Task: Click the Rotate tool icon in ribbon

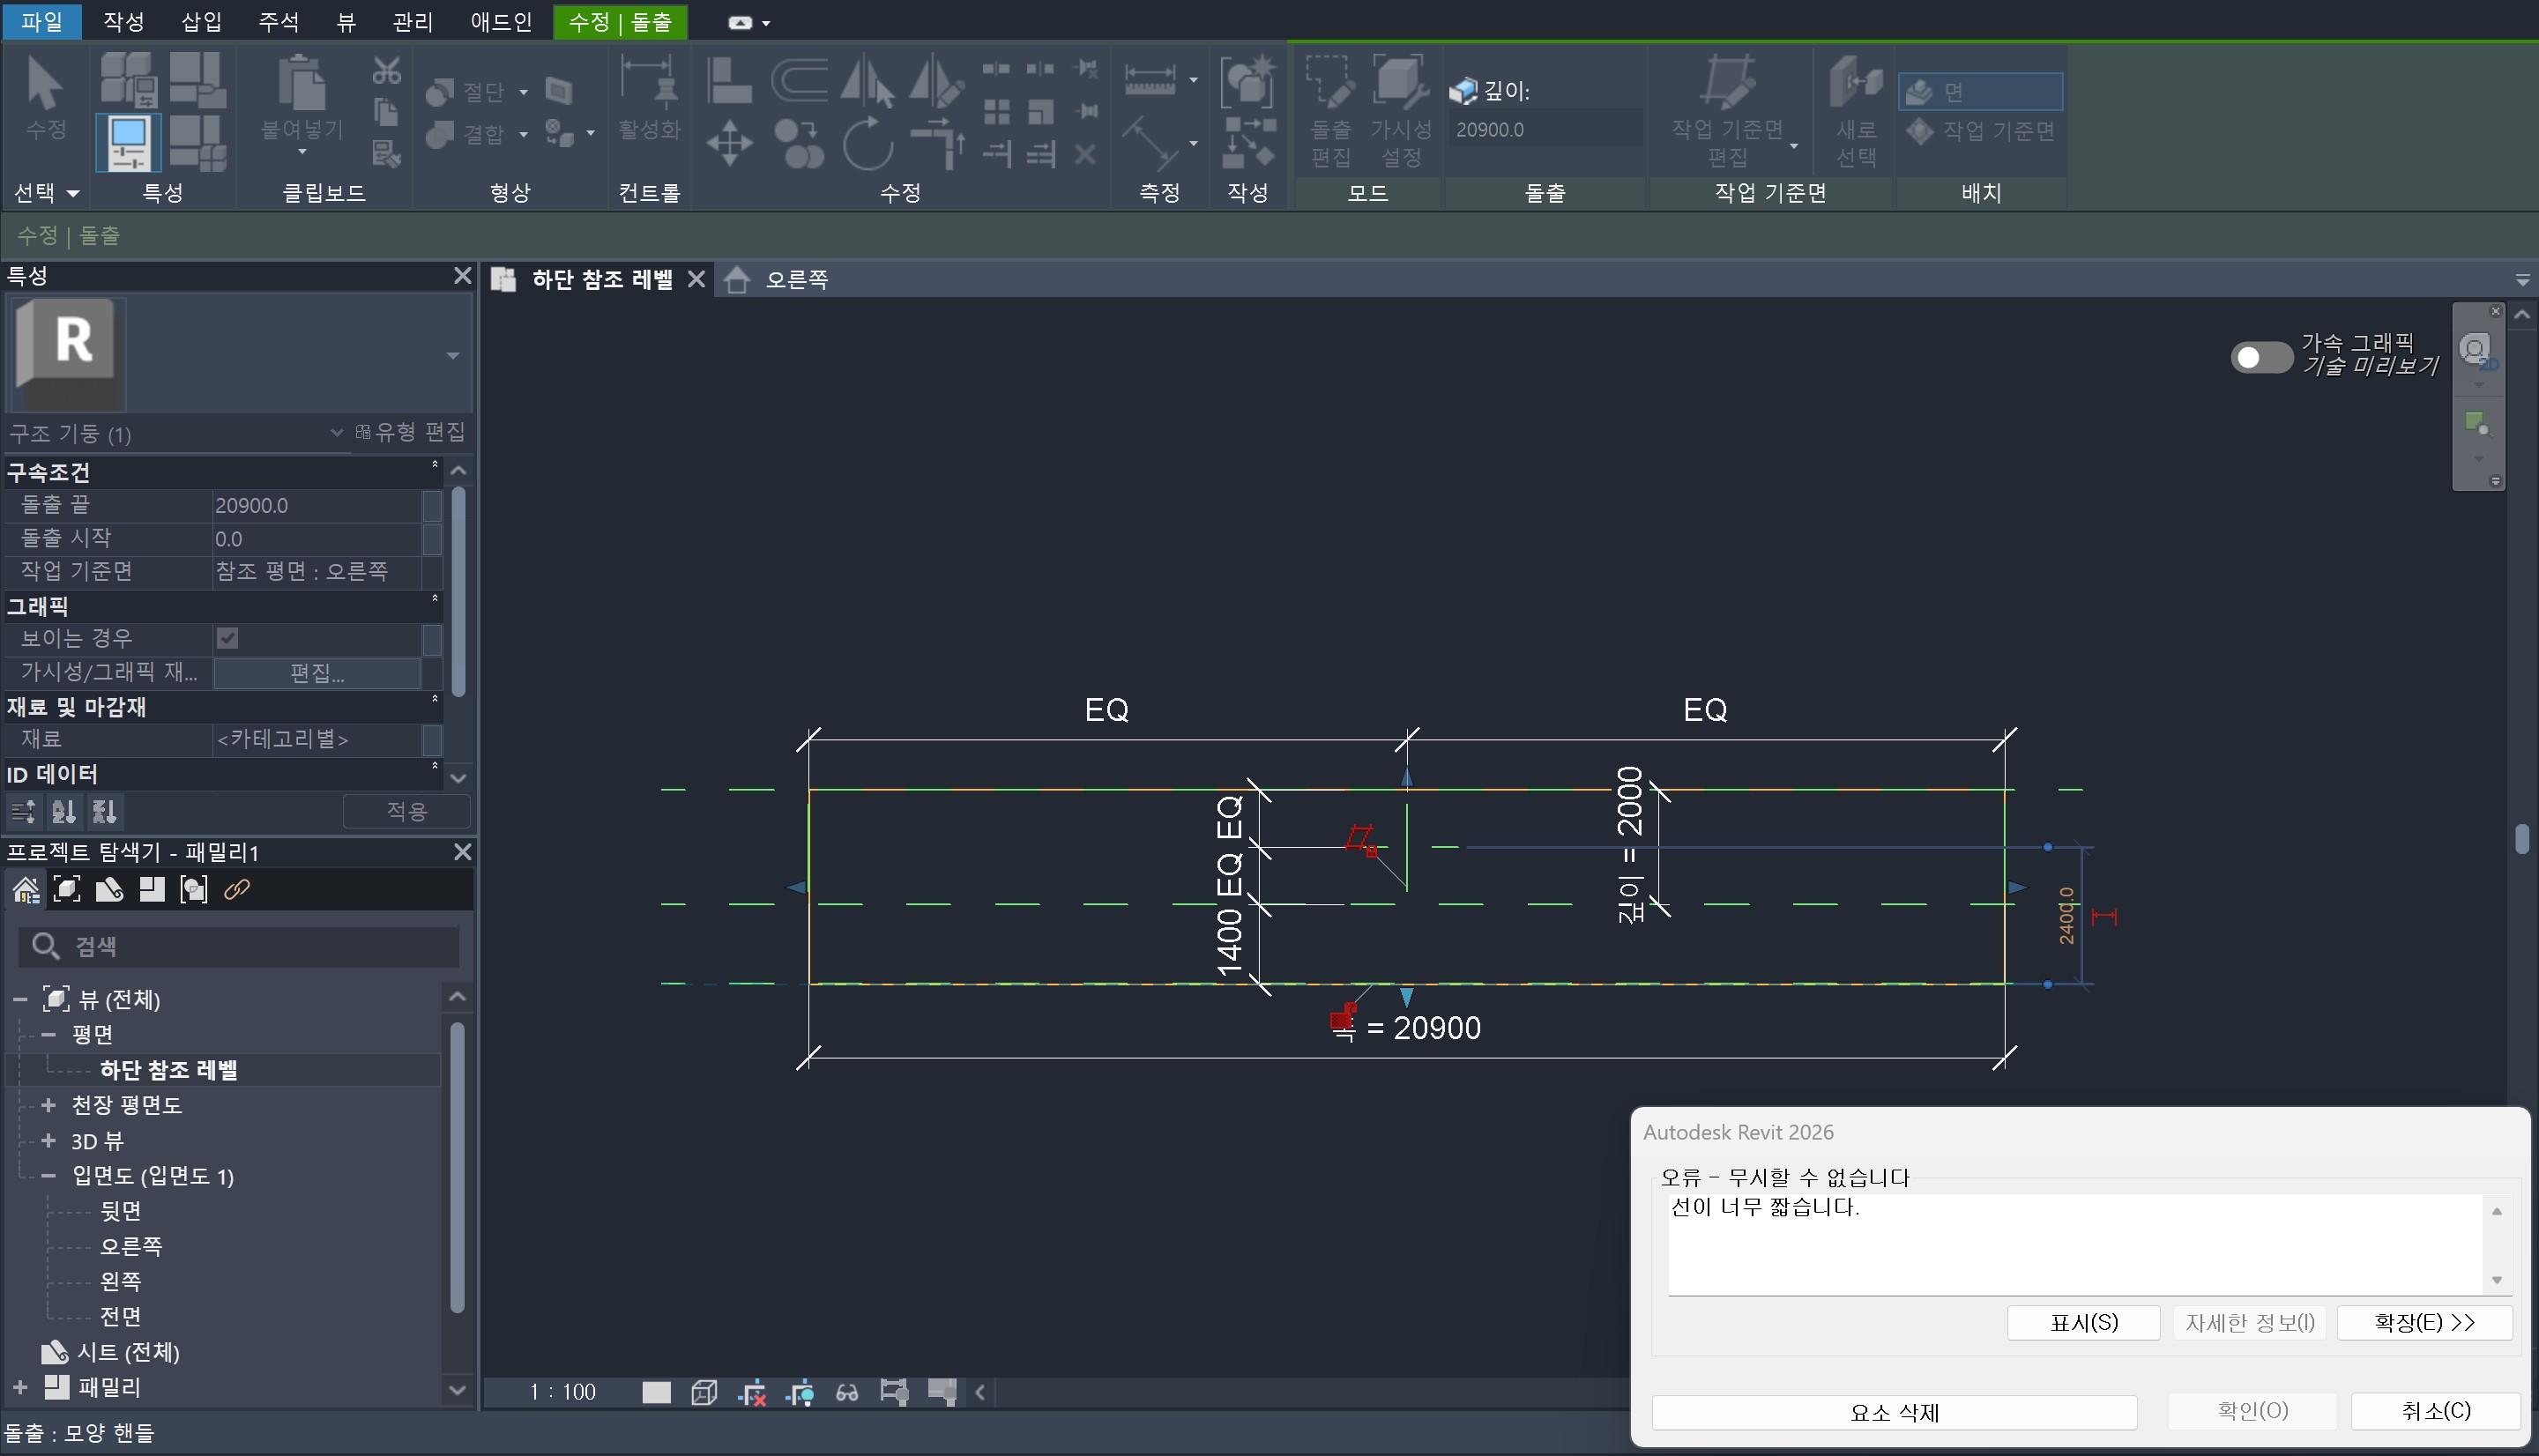Action: (x=867, y=143)
